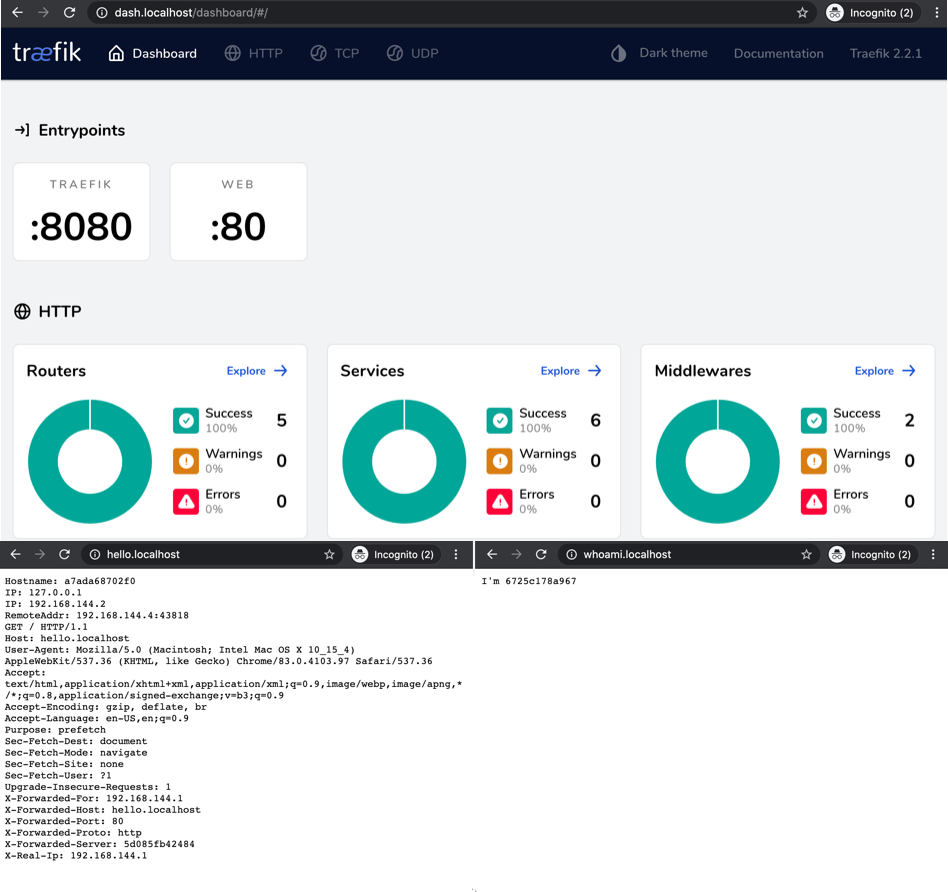
Task: Open the Dashboard home icon
Action: tap(116, 53)
